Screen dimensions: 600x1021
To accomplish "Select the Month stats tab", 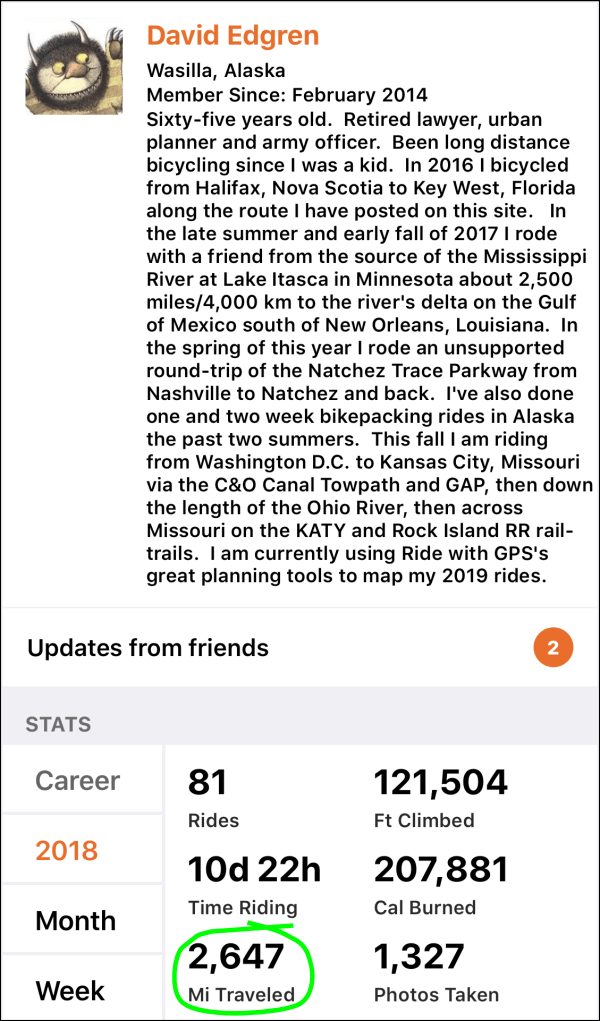I will coord(74,920).
